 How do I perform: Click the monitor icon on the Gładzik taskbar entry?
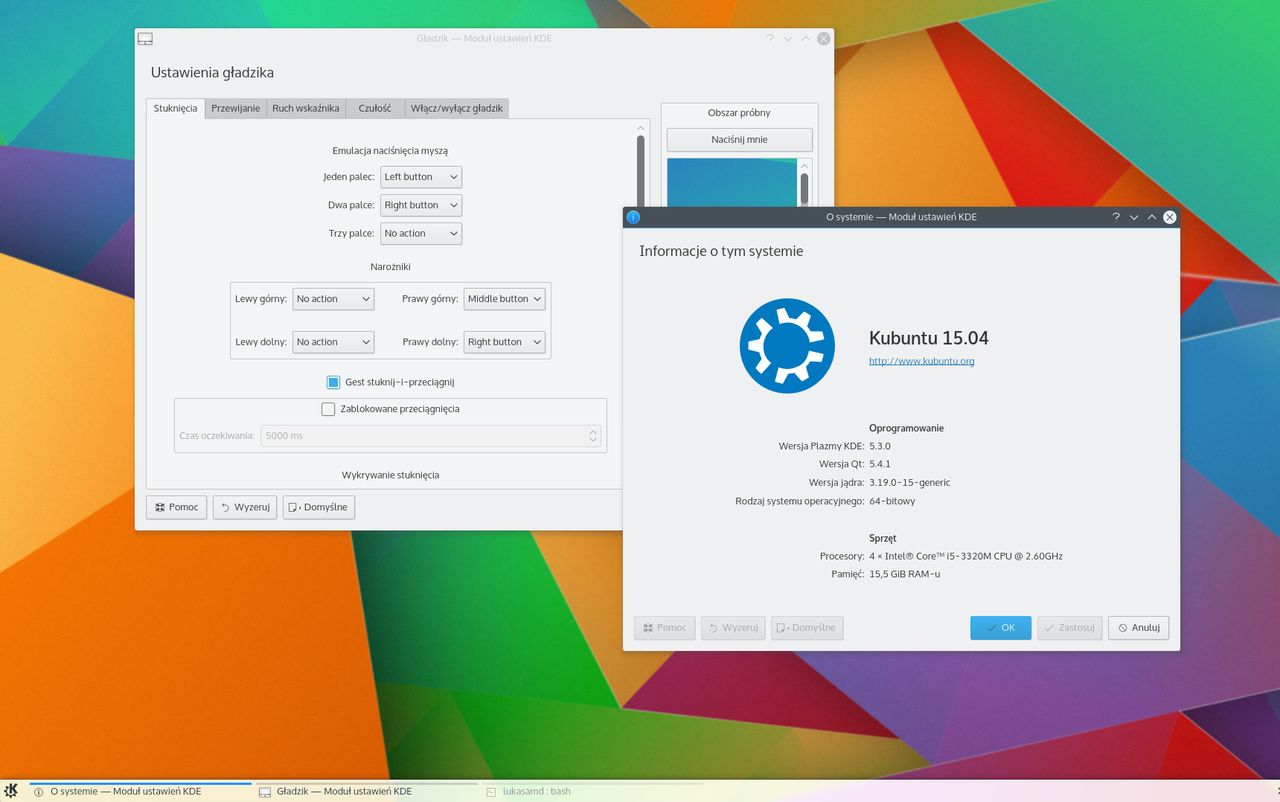coord(263,791)
